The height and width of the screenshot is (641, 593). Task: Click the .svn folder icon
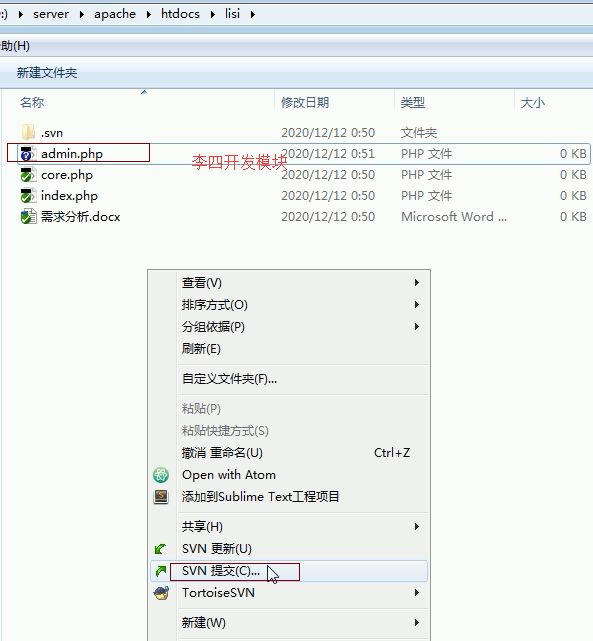click(x=28, y=132)
